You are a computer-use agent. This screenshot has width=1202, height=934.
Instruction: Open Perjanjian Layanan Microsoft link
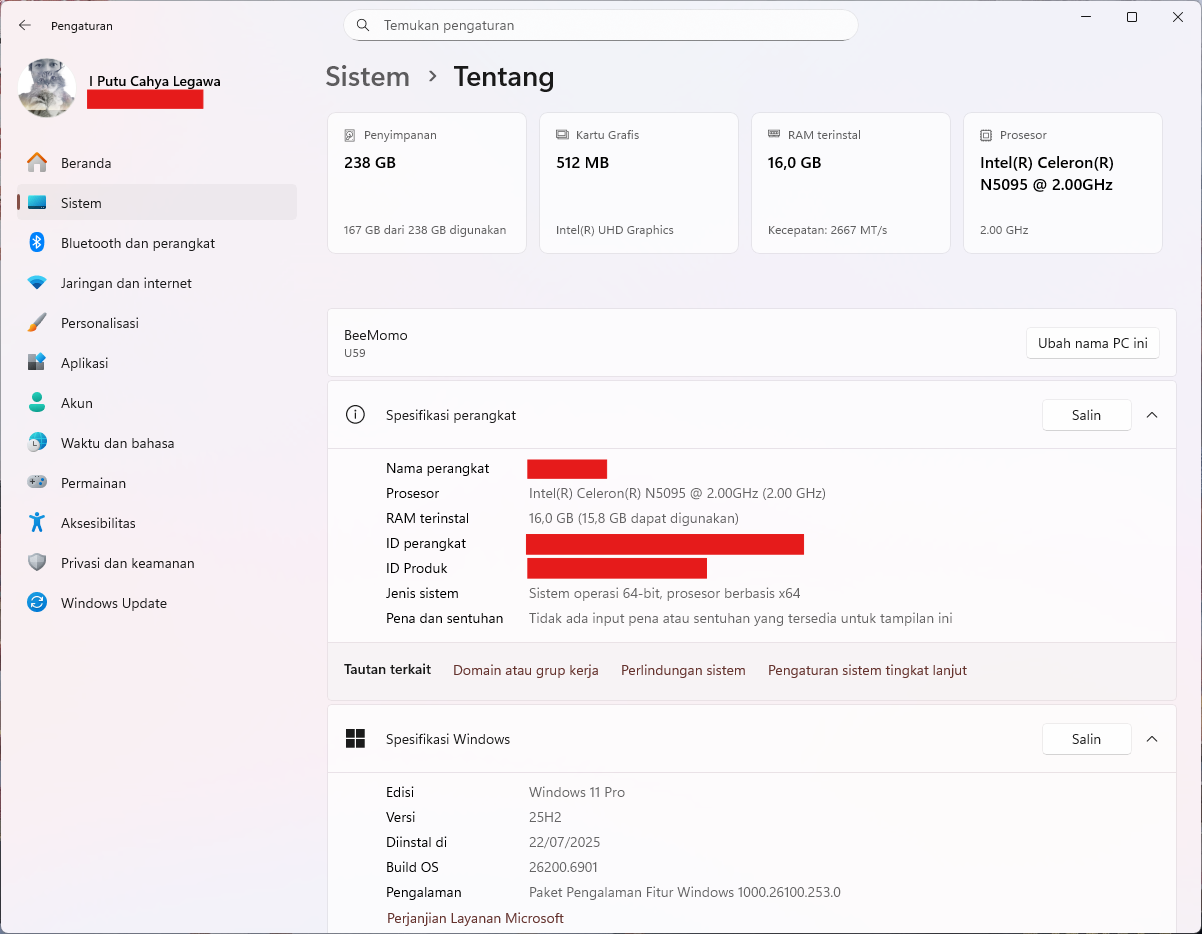click(475, 918)
